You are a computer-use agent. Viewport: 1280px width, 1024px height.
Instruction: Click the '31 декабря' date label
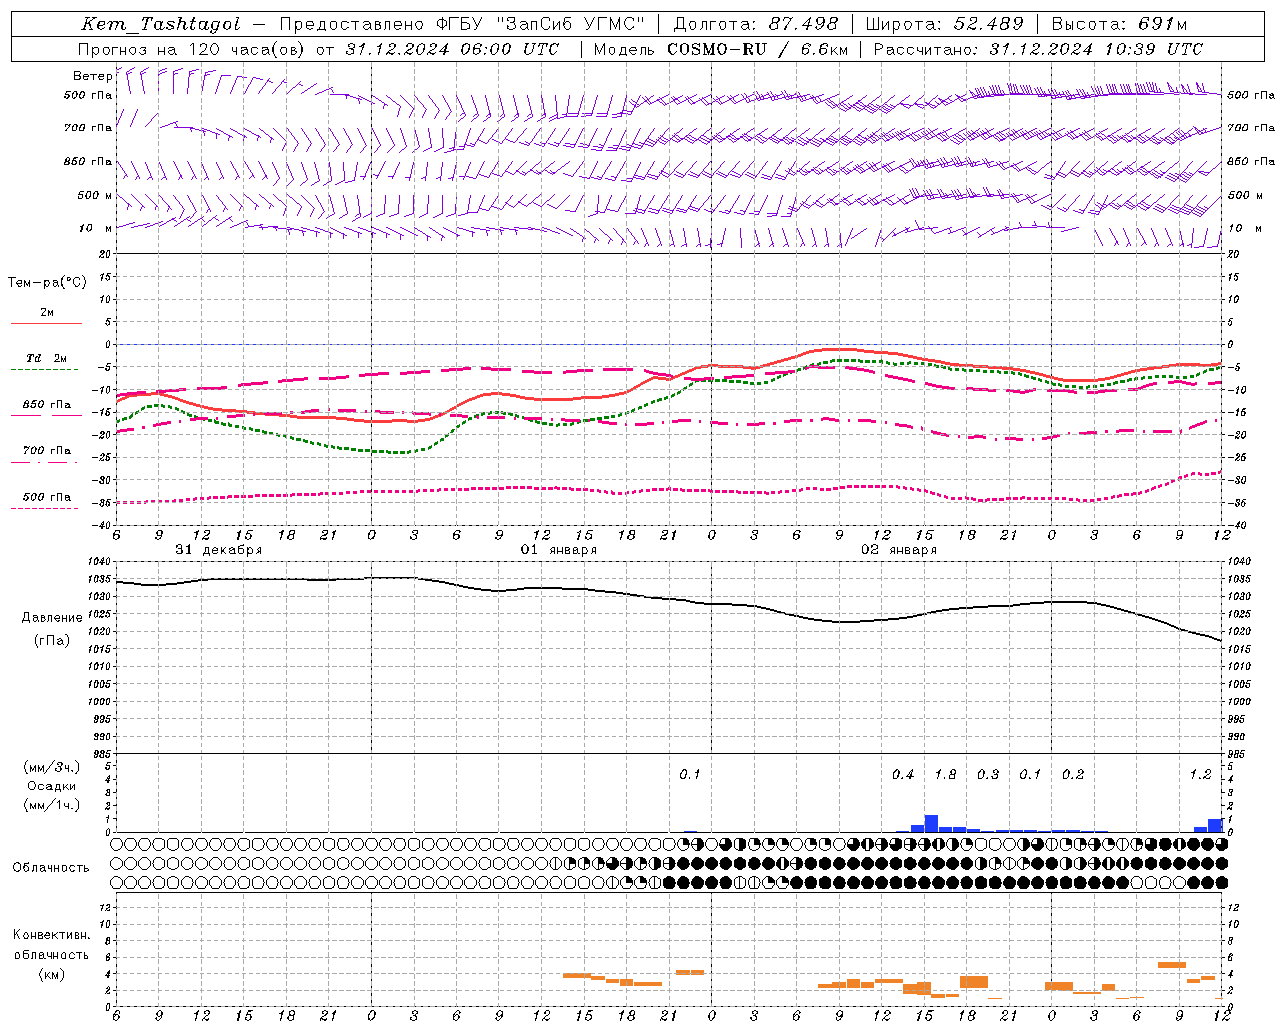tap(218, 550)
